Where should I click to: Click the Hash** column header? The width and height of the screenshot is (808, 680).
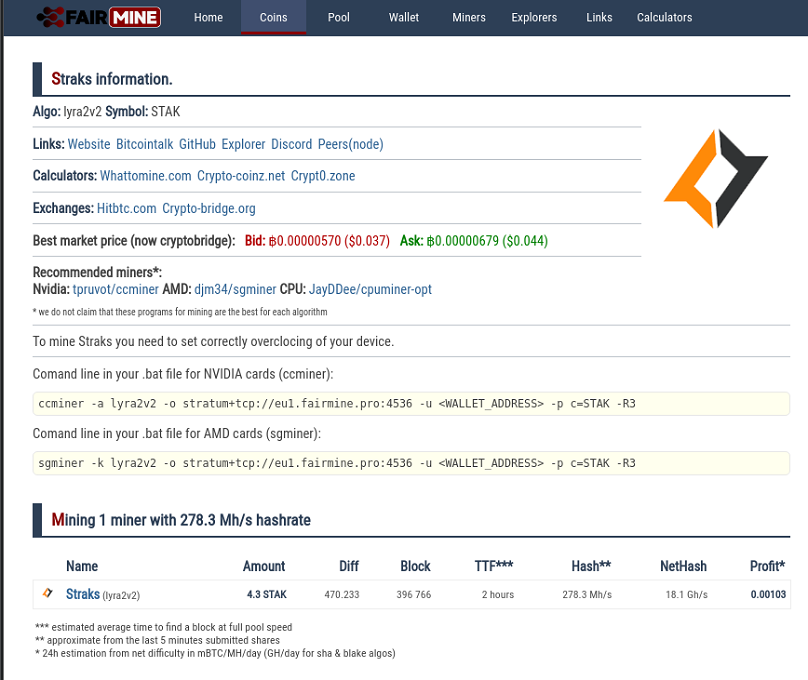click(591, 566)
